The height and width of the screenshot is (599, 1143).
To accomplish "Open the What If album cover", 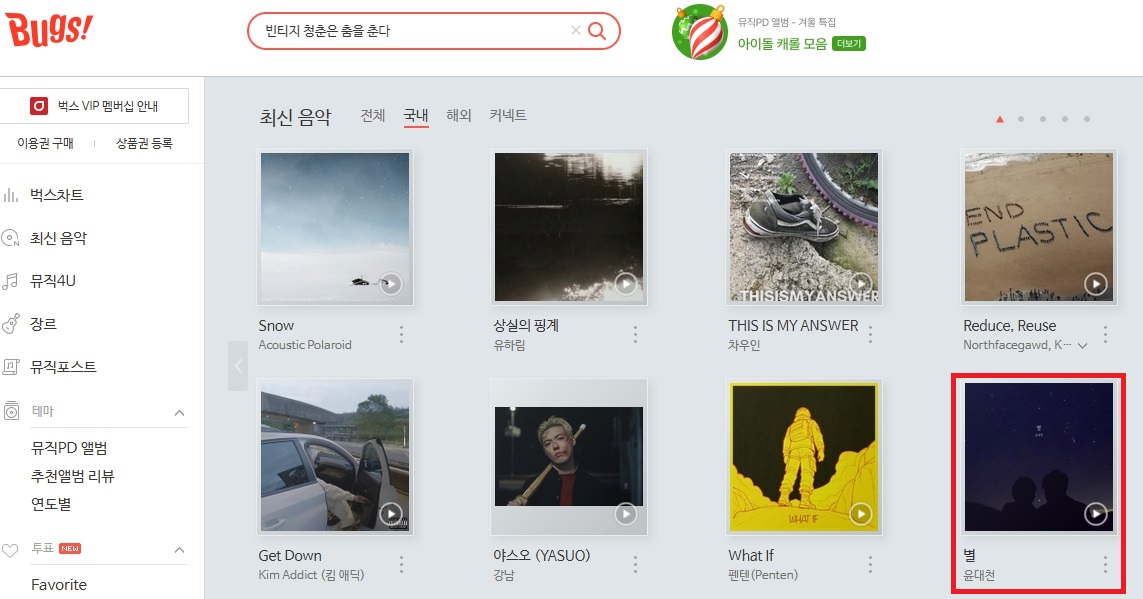I will click(804, 458).
